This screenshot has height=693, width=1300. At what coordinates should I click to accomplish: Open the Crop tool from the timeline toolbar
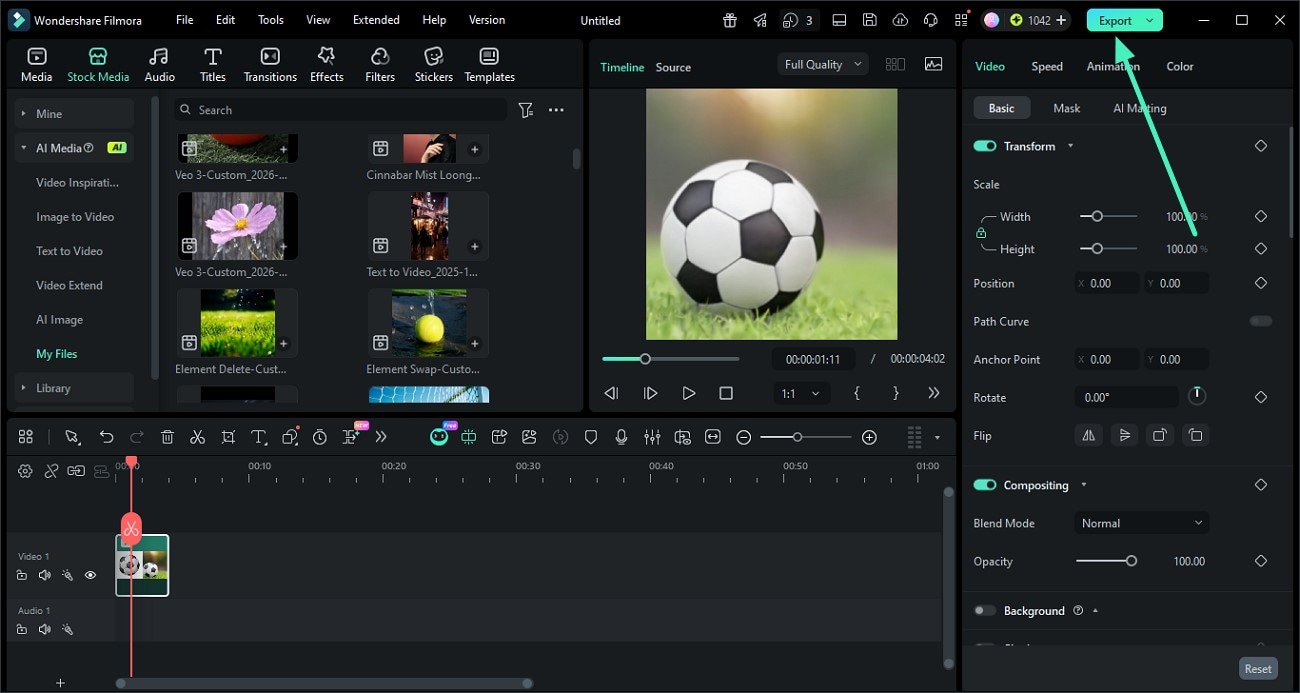tap(228, 437)
